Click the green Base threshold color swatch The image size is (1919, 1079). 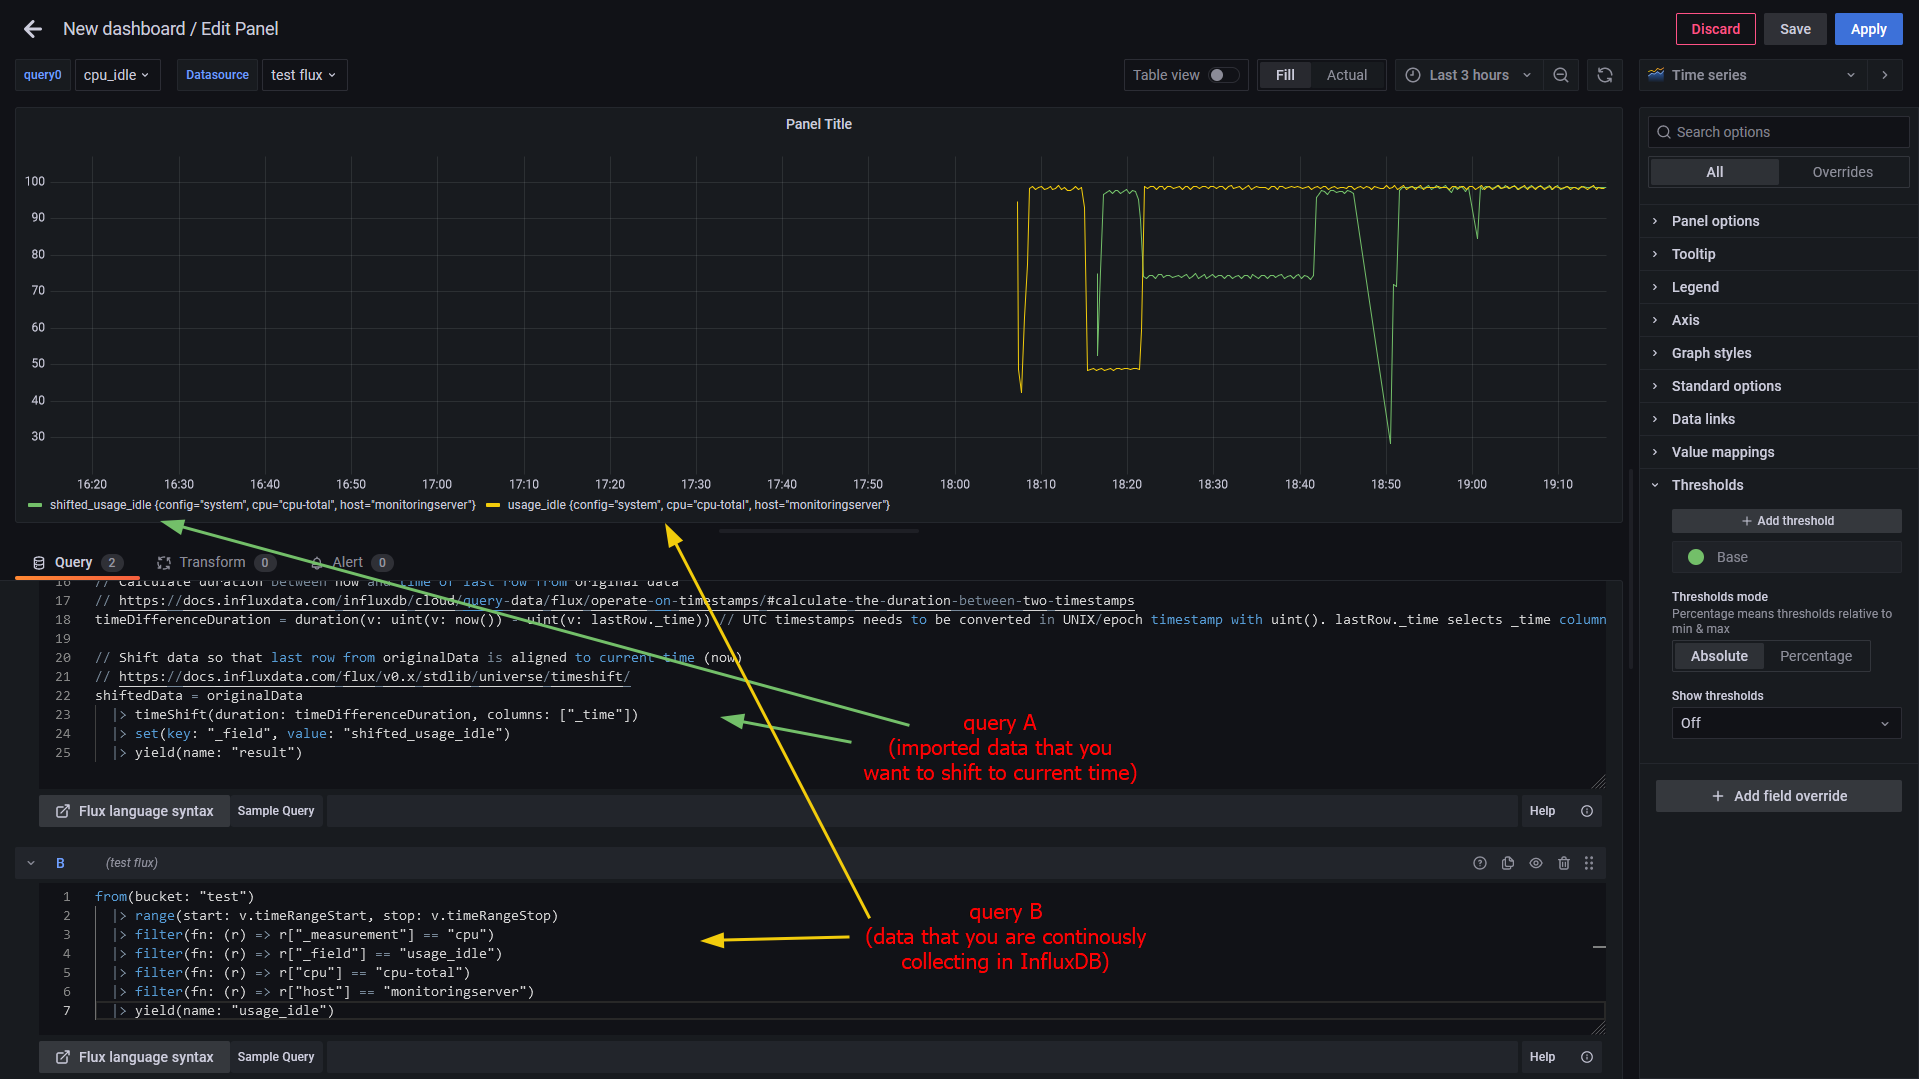pos(1696,557)
